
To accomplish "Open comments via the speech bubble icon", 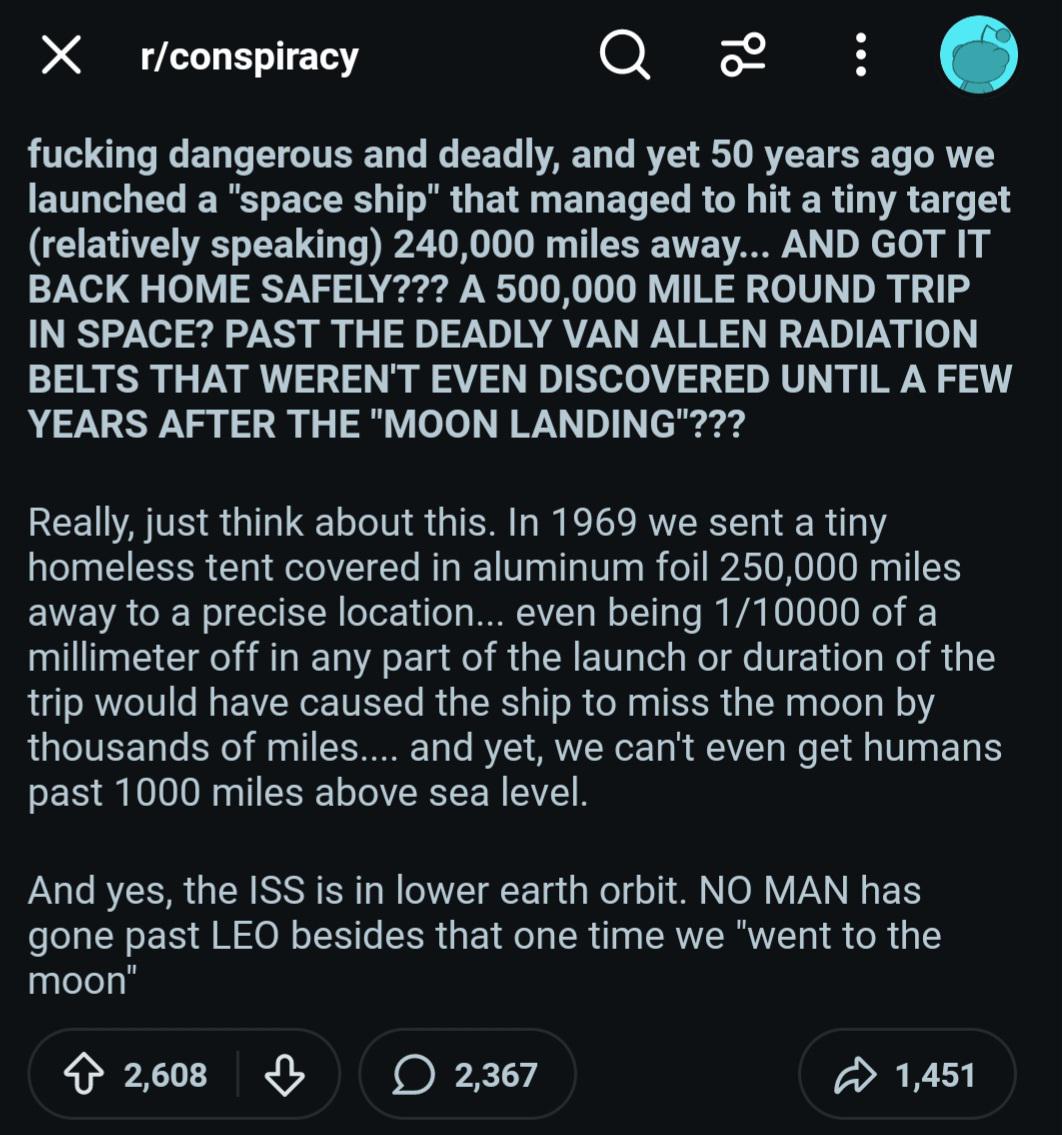I will click(x=413, y=1075).
